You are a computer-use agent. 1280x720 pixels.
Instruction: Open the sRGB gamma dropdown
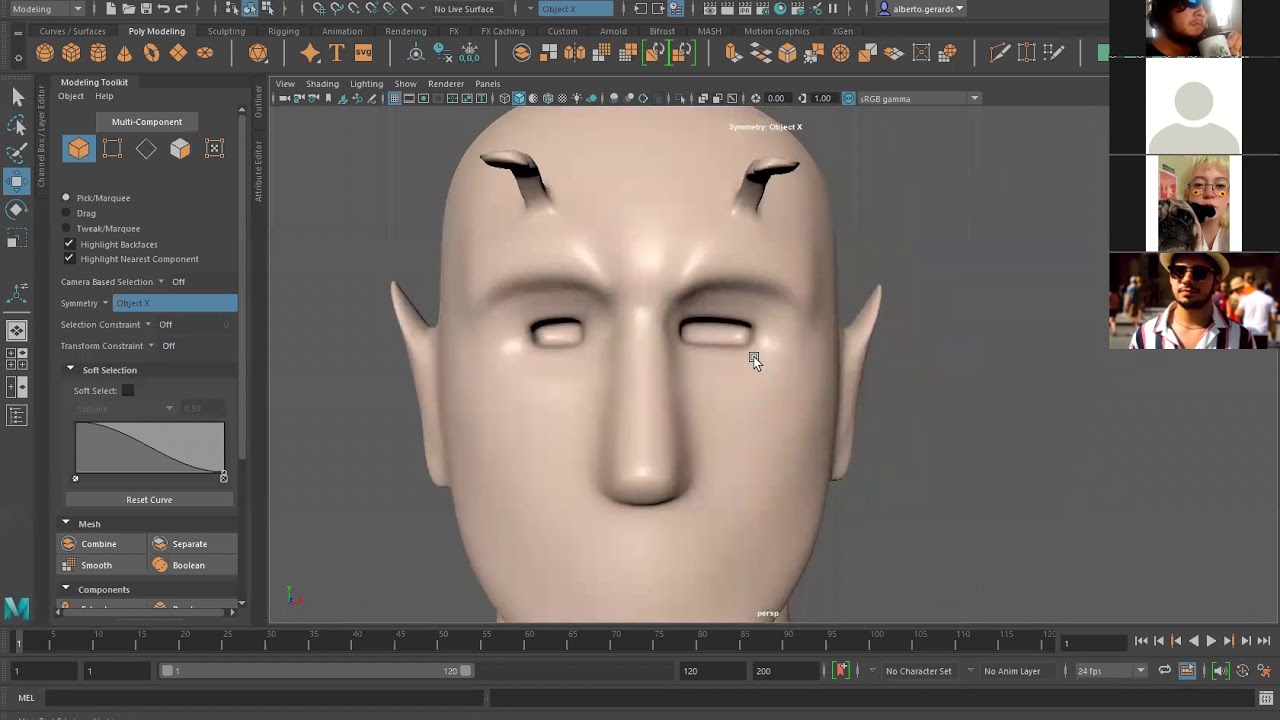(919, 98)
